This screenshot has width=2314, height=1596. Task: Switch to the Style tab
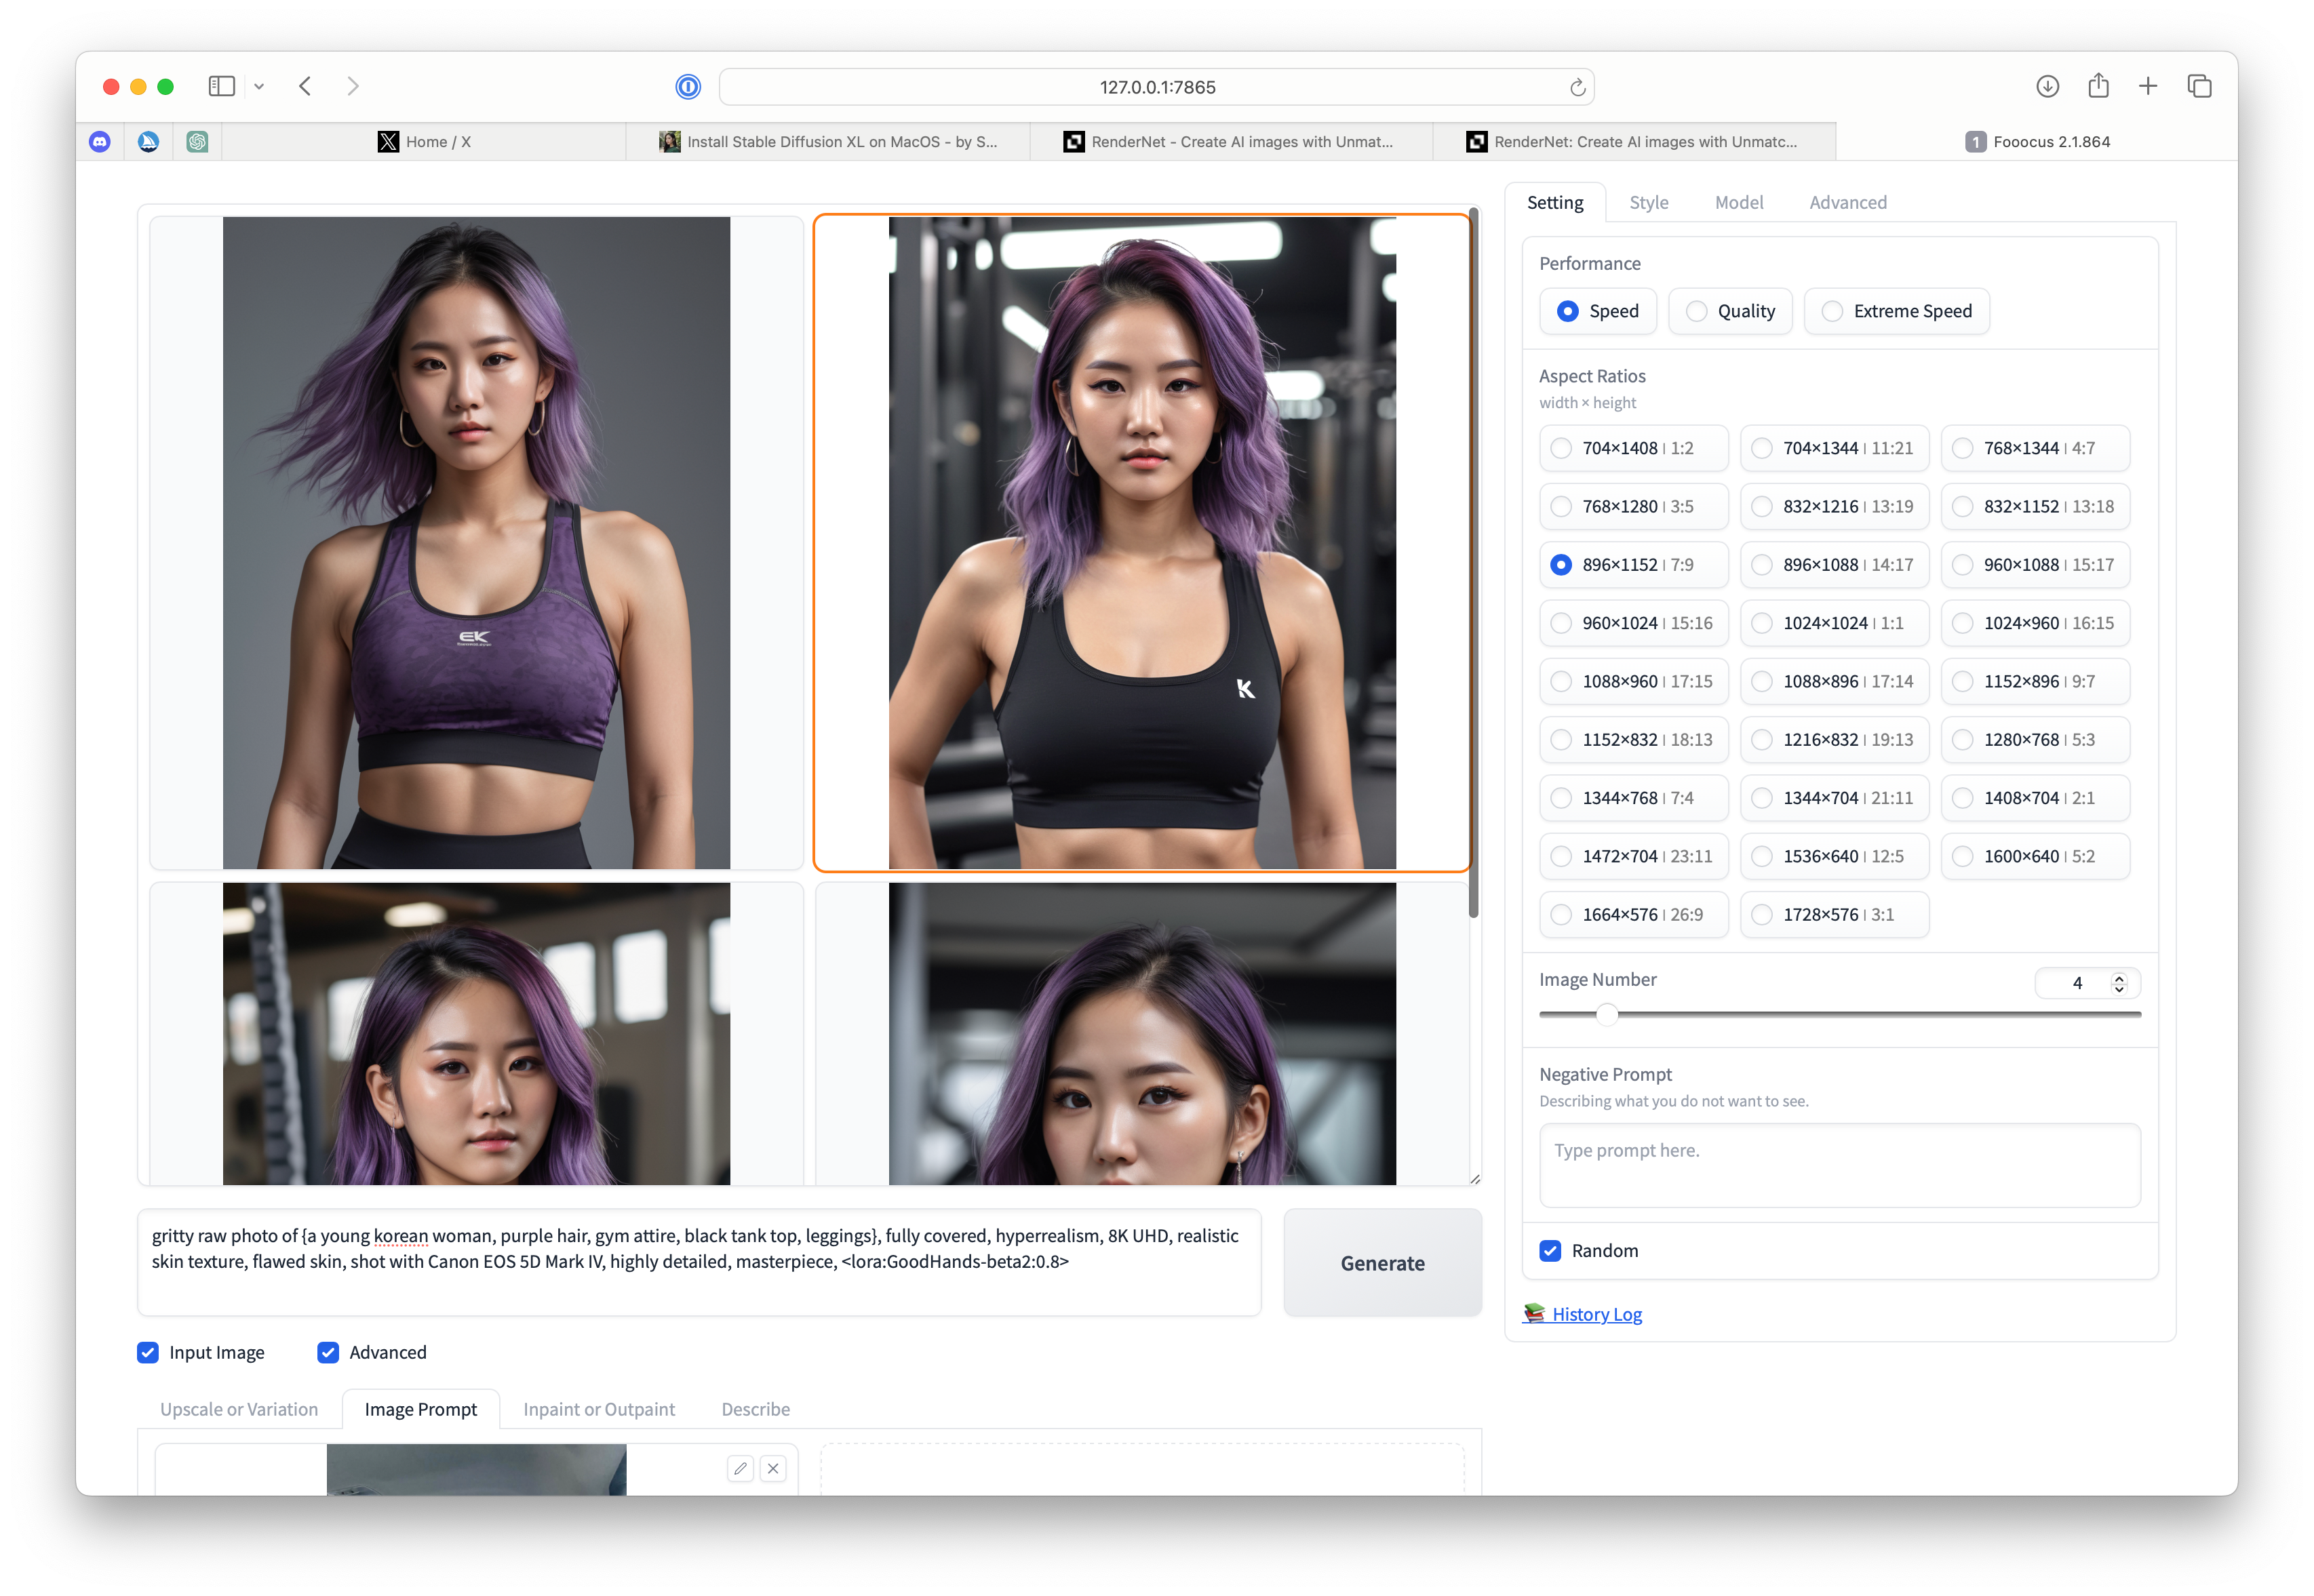click(x=1648, y=203)
